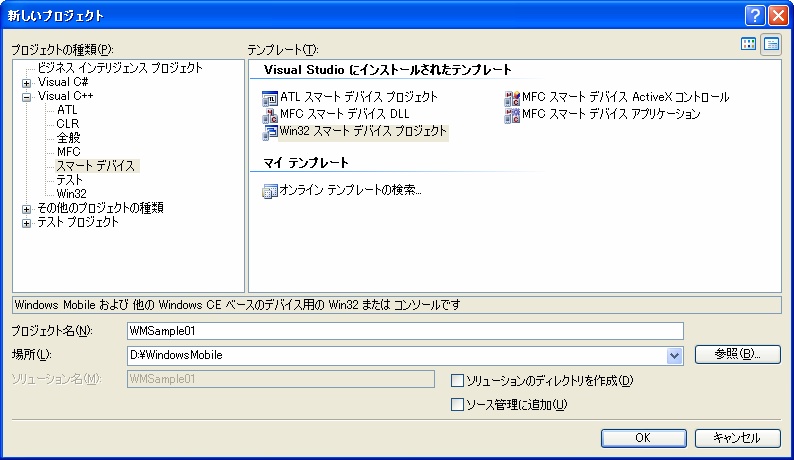
Task: Select Win32 project type in tree
Action: coord(71,194)
